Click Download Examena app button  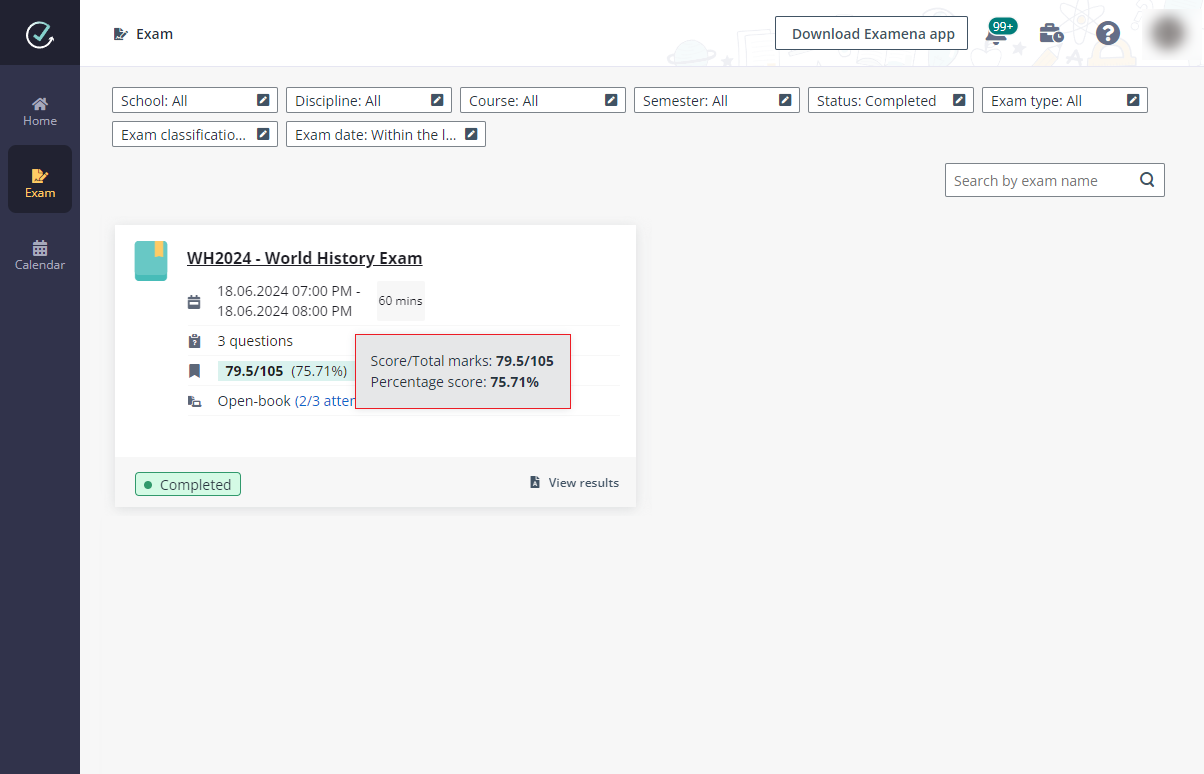[872, 34]
